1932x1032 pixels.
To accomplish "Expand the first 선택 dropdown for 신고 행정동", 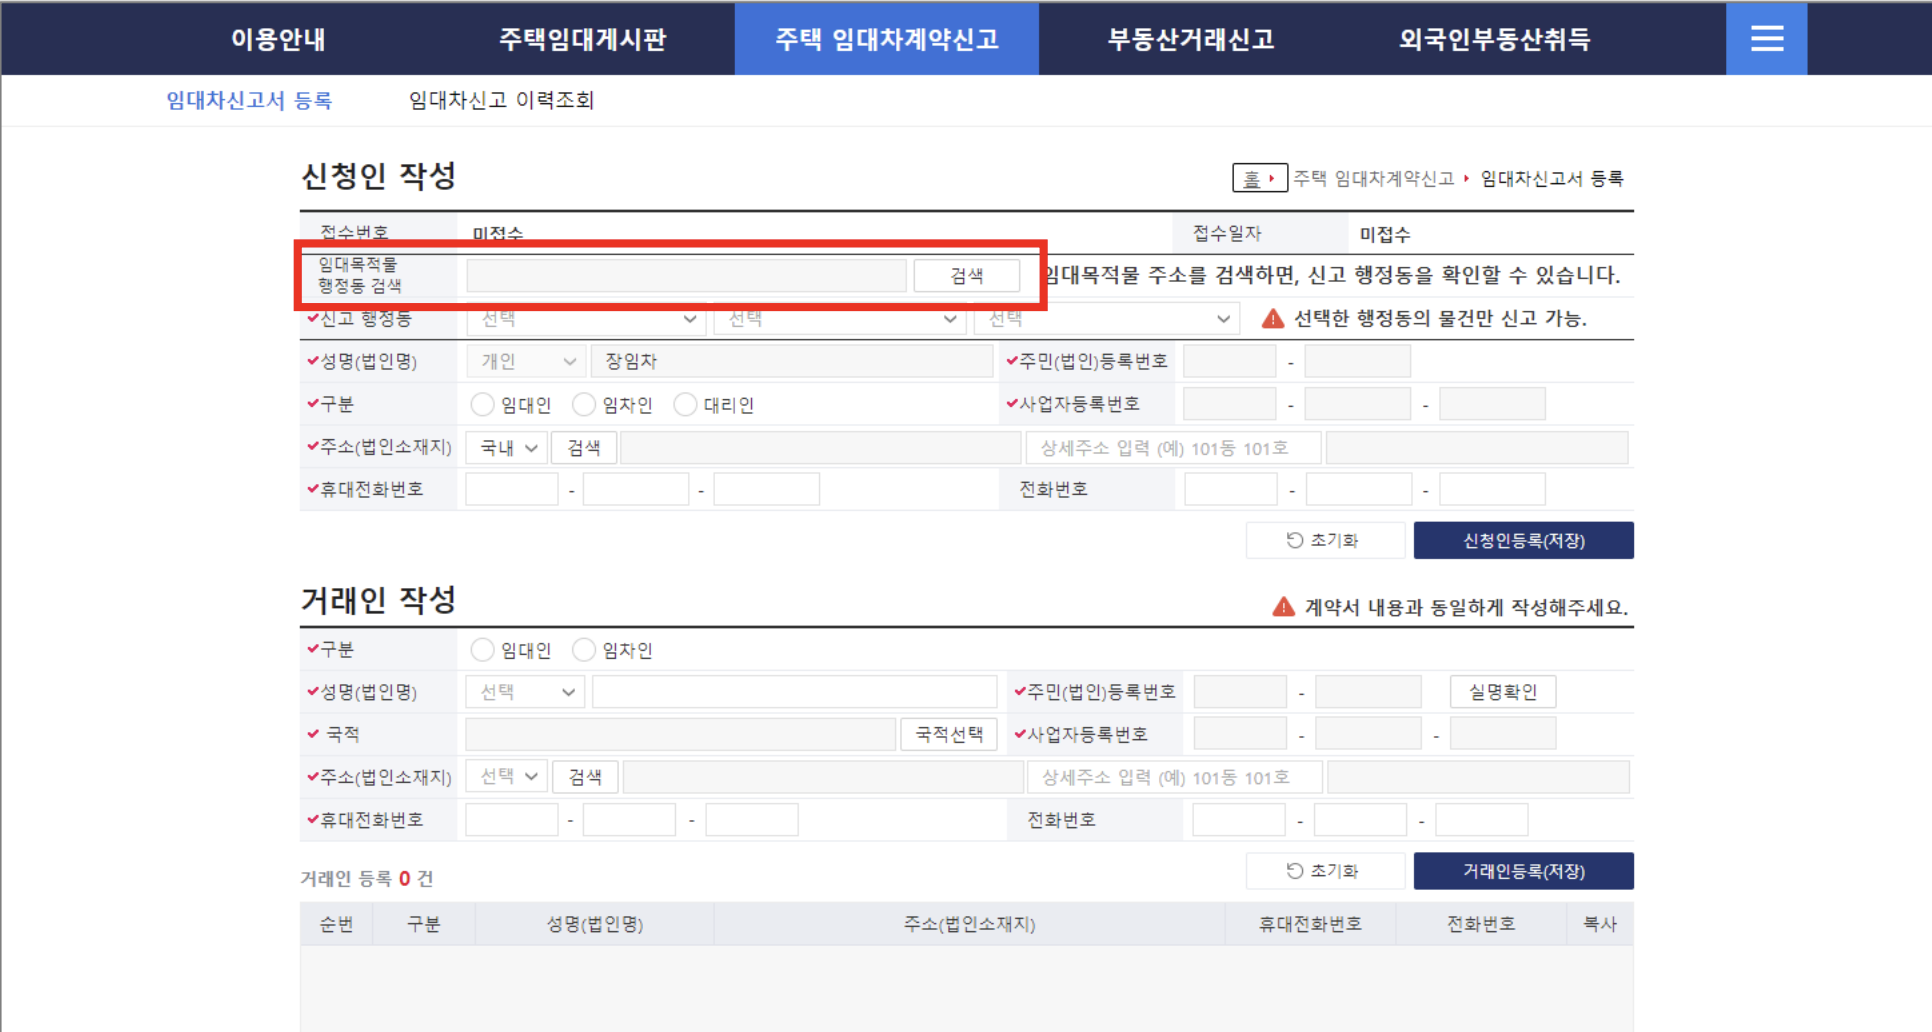I will click(x=585, y=318).
